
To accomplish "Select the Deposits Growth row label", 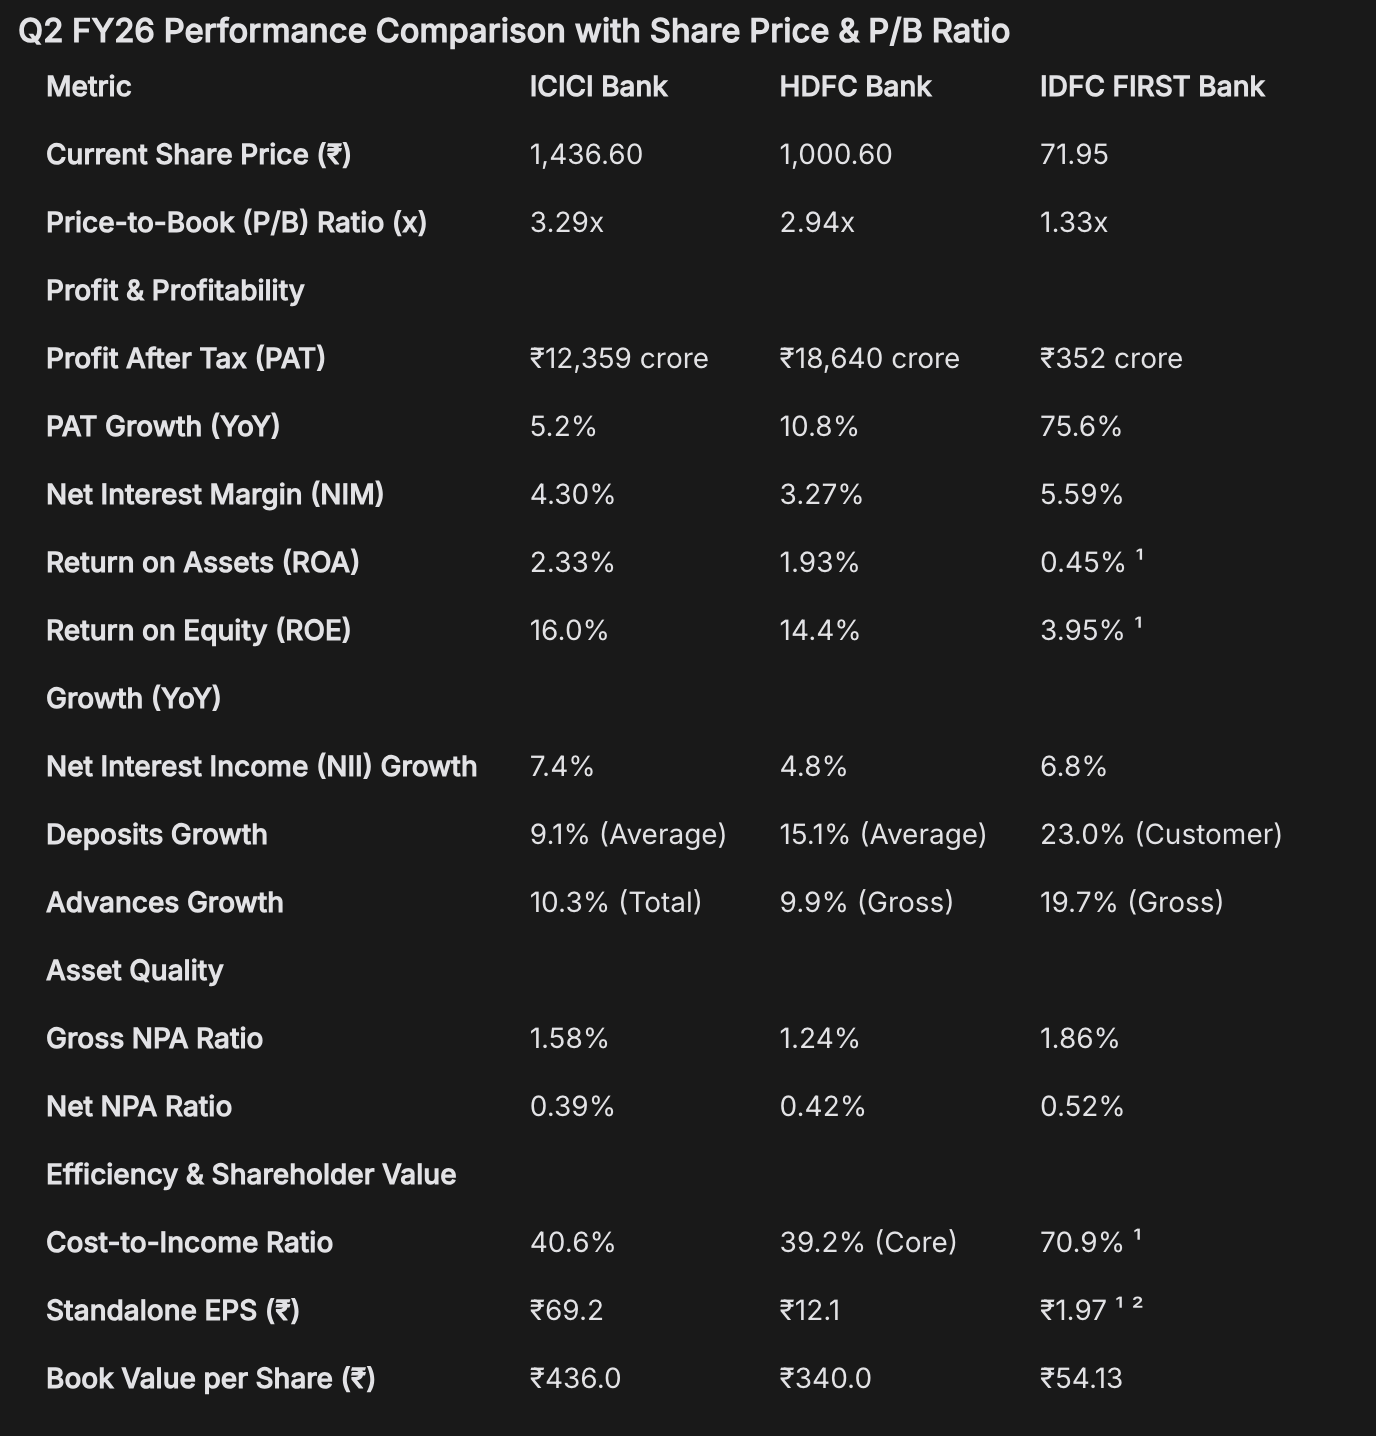I will 157,835.
